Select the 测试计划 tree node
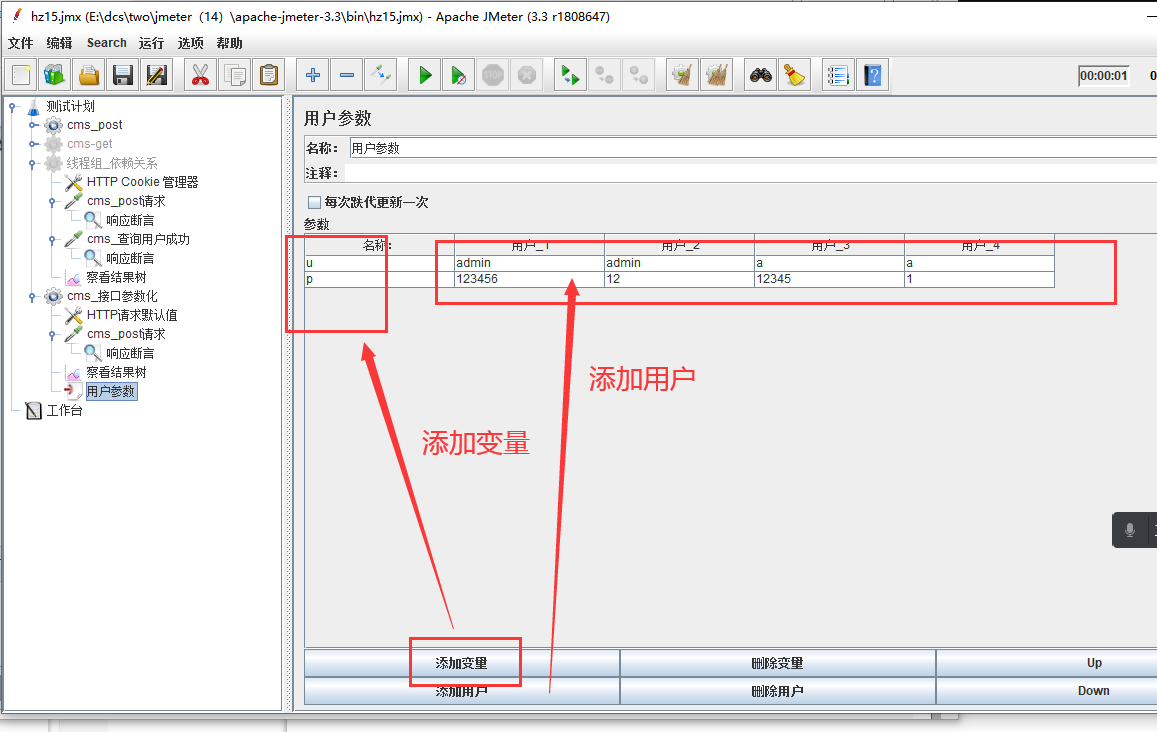This screenshot has width=1157, height=732. (70, 106)
